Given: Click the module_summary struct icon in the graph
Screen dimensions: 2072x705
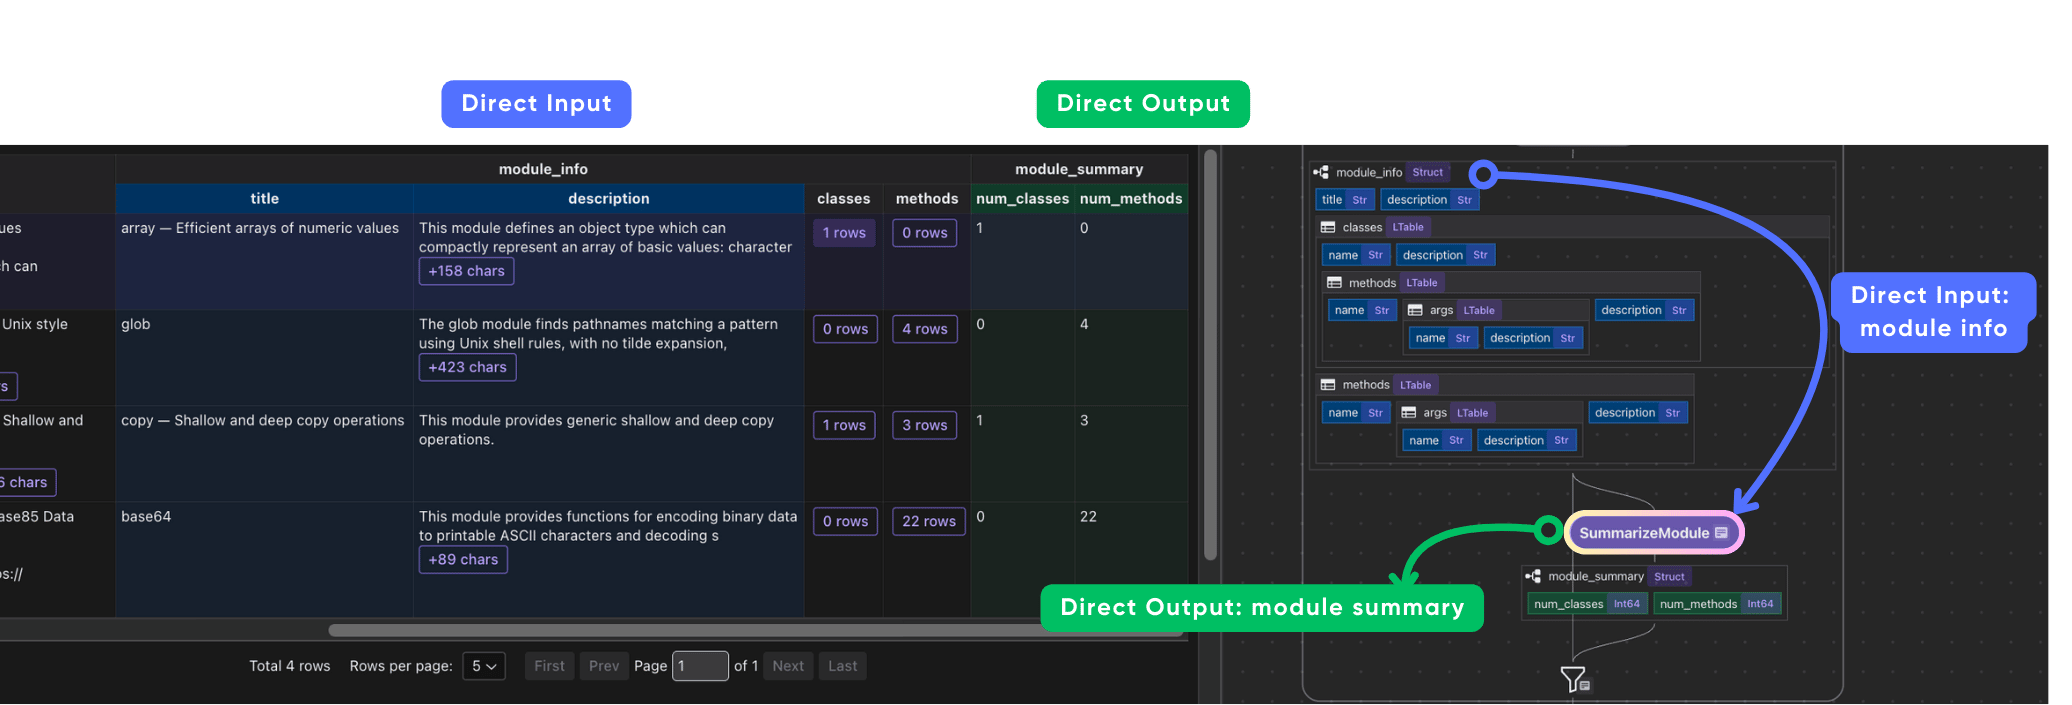Looking at the screenshot, I should (x=1533, y=576).
